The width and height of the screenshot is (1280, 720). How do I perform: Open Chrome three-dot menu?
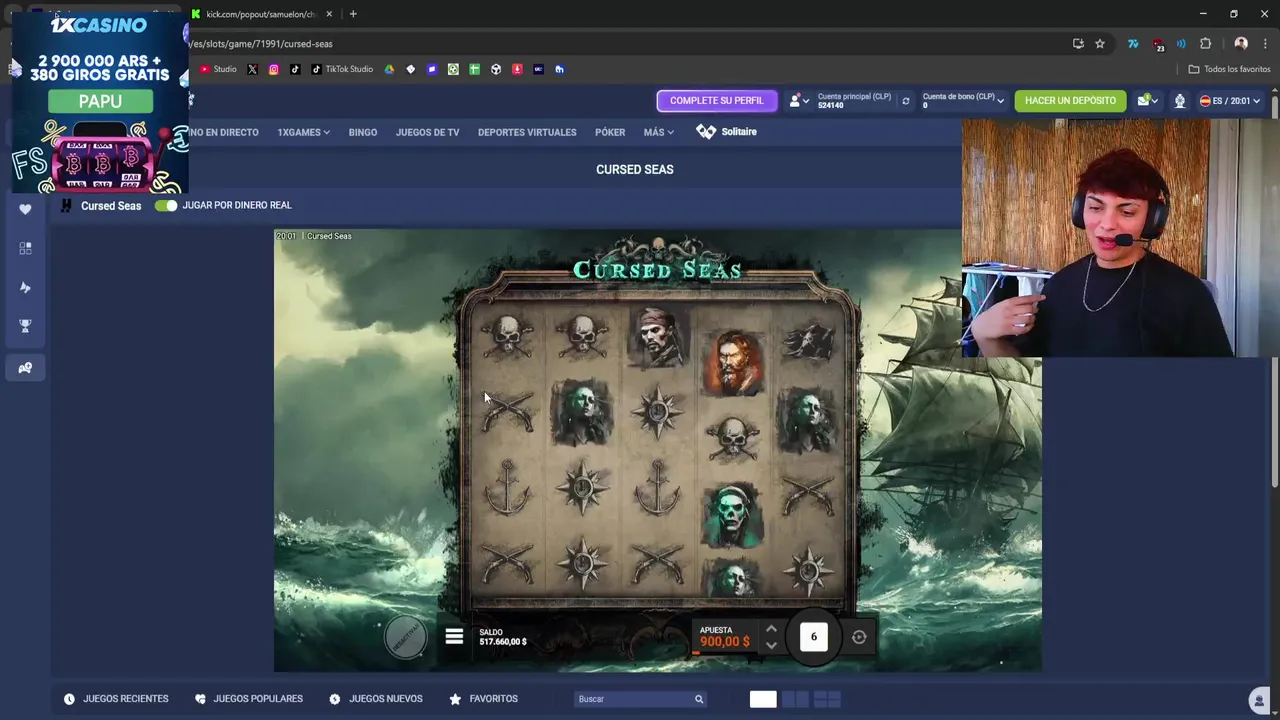[1264, 44]
